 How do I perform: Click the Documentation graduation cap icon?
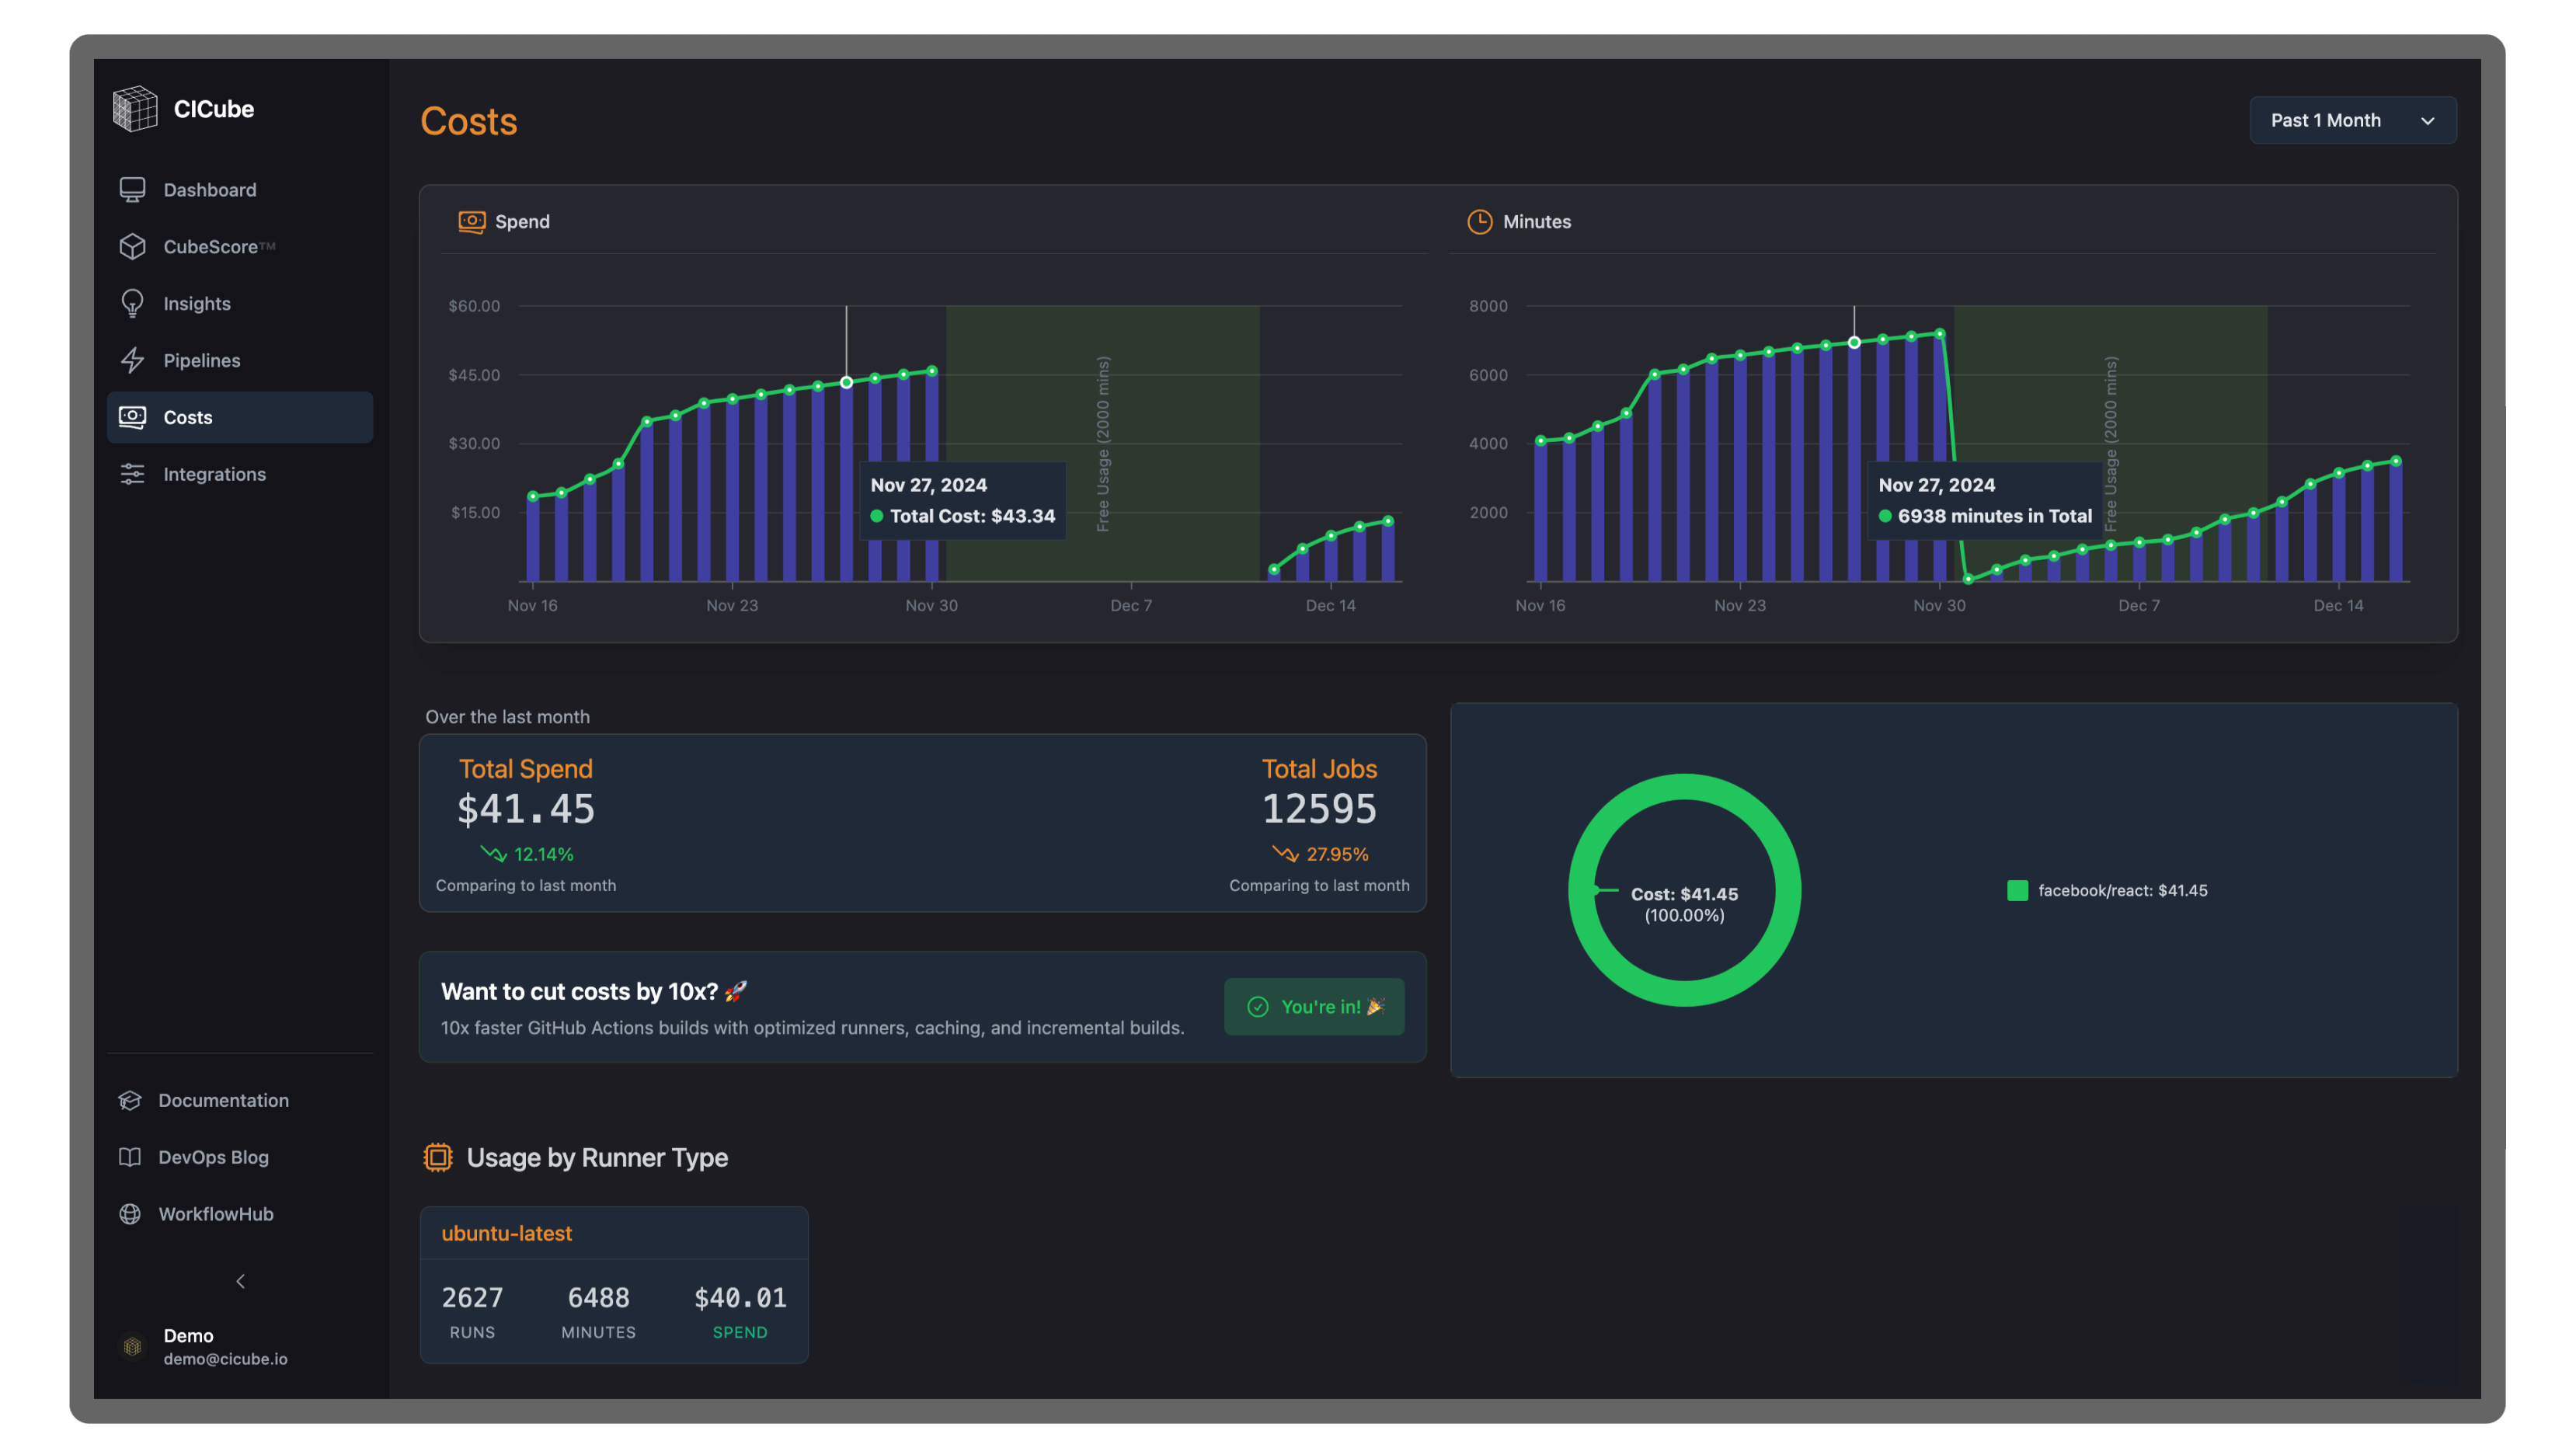point(130,1100)
